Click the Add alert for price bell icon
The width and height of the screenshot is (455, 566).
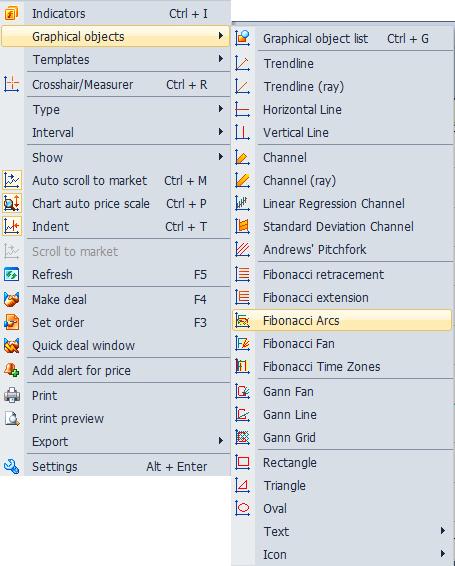[12, 370]
